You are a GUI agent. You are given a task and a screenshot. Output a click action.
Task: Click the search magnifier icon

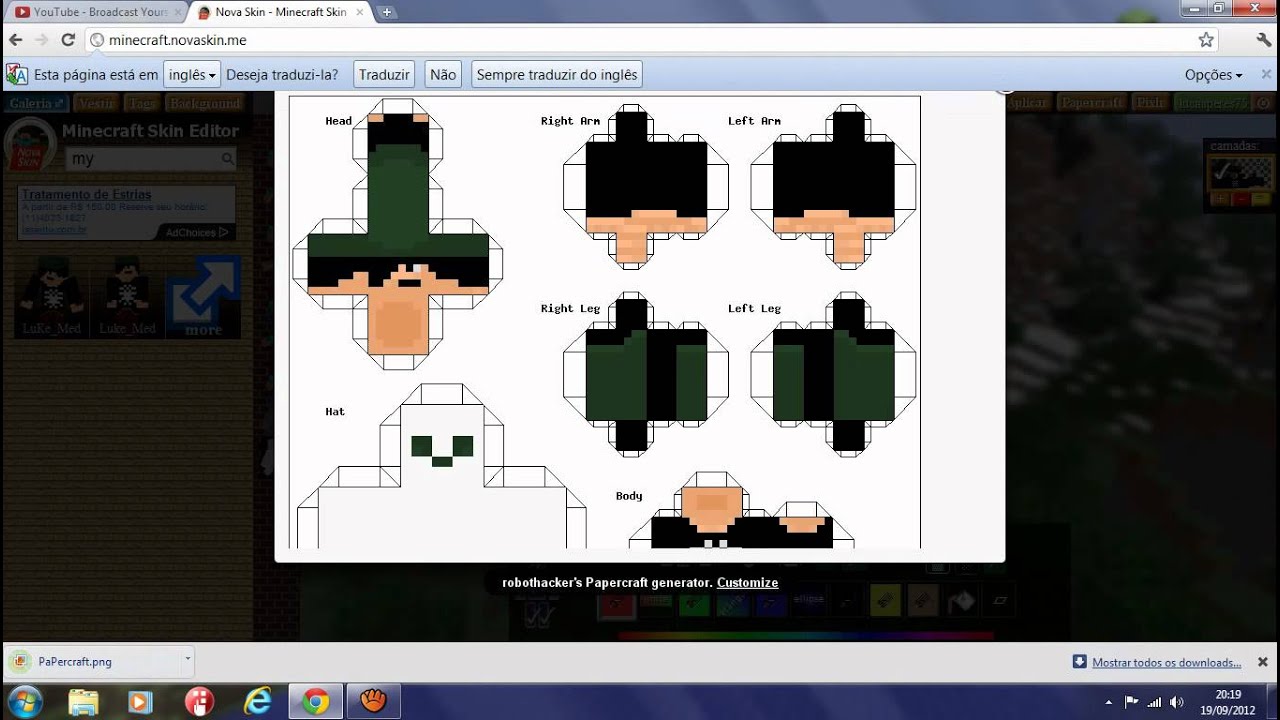[x=228, y=159]
